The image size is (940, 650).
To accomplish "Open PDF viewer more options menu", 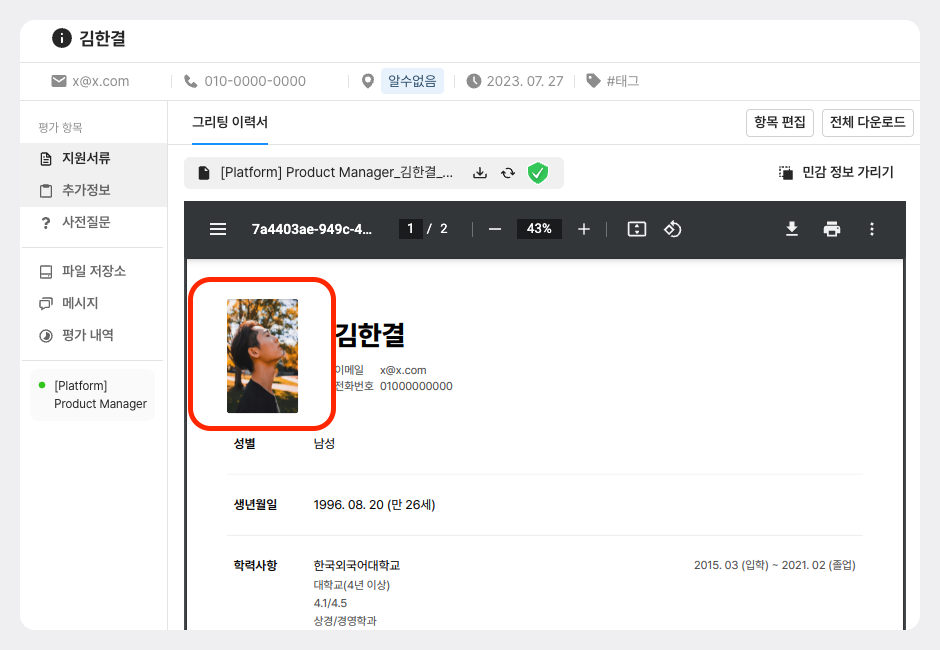I will click(872, 229).
